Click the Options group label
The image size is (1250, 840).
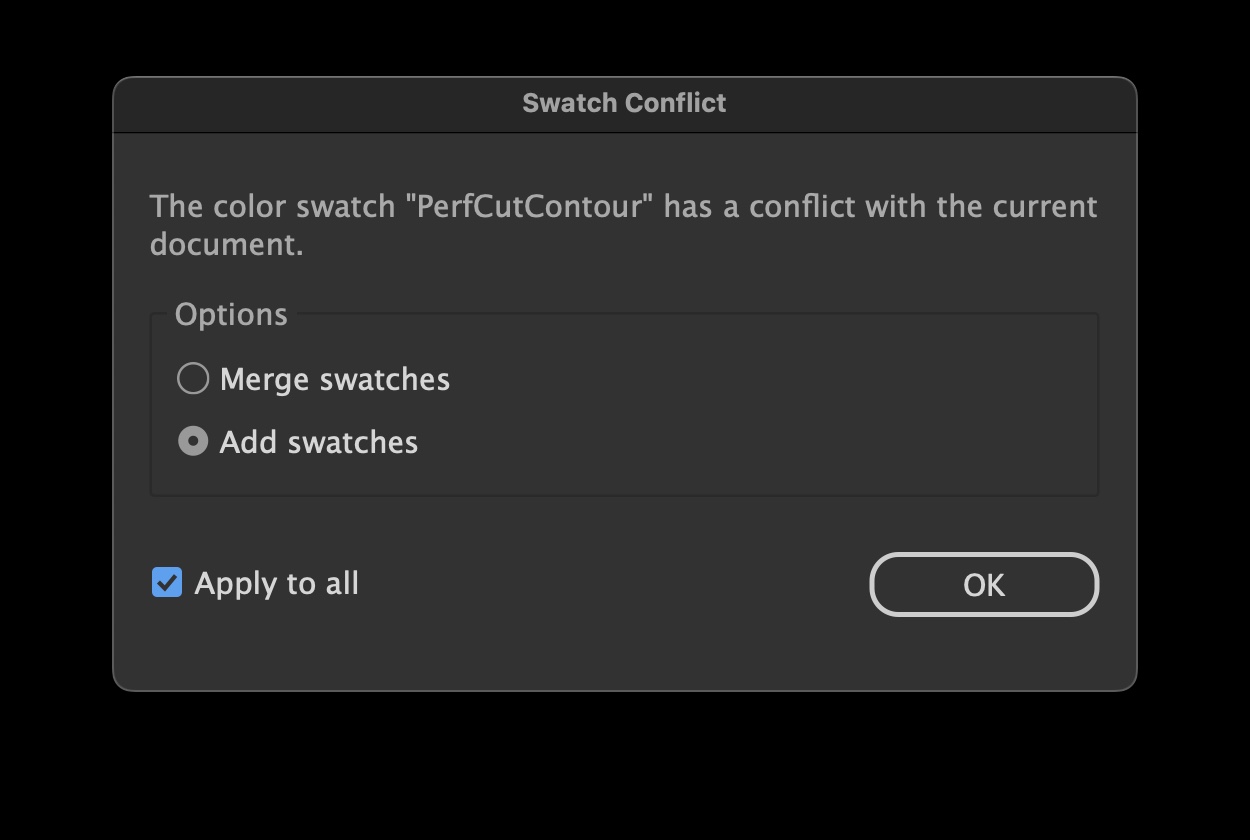click(x=231, y=314)
